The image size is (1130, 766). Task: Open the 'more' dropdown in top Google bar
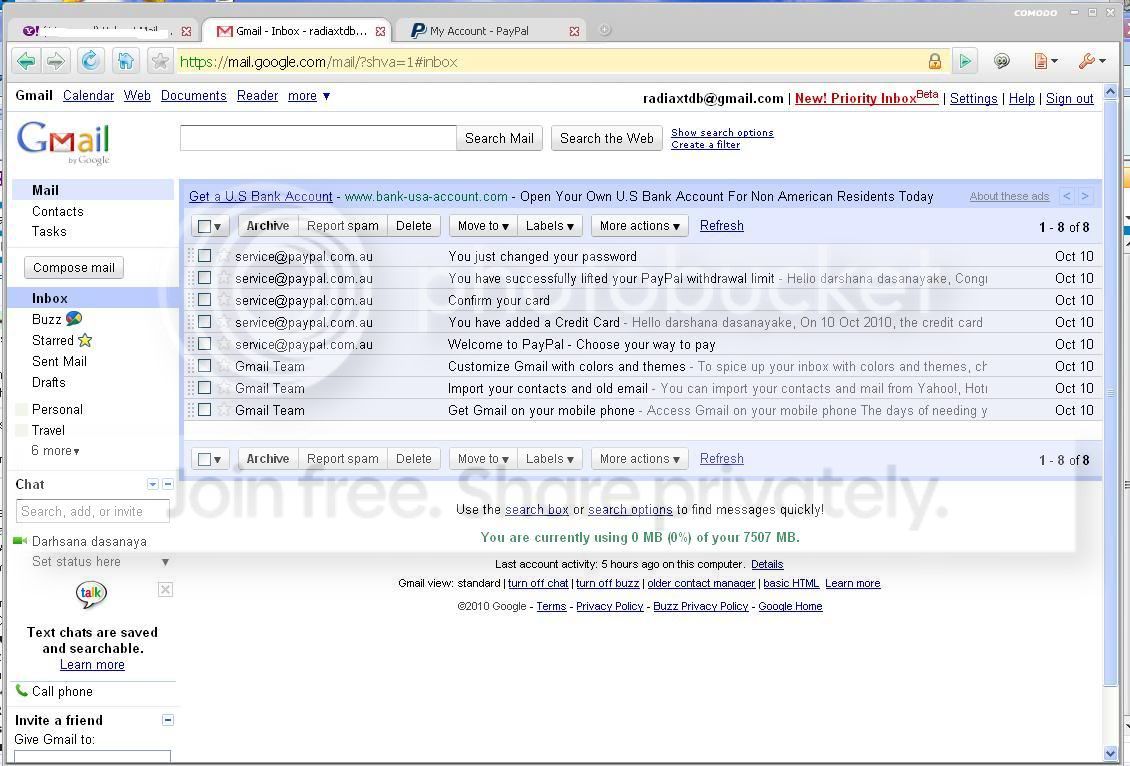click(309, 96)
